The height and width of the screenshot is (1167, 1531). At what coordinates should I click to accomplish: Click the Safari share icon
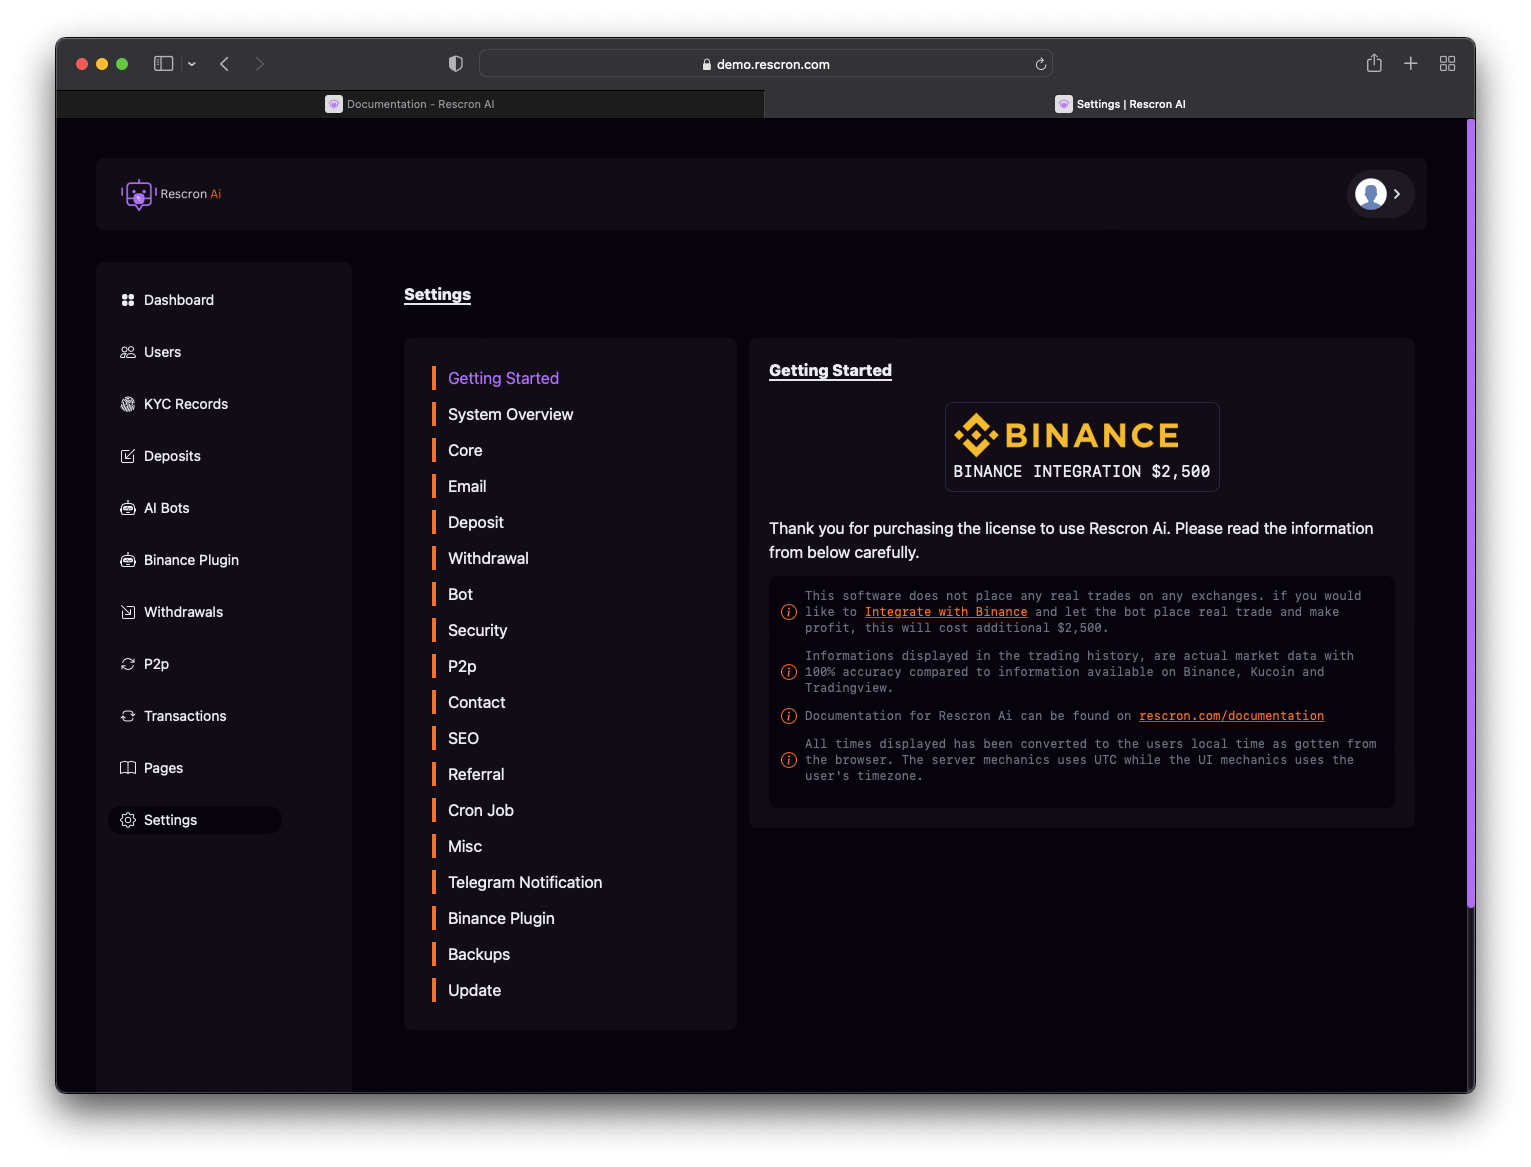coord(1374,64)
